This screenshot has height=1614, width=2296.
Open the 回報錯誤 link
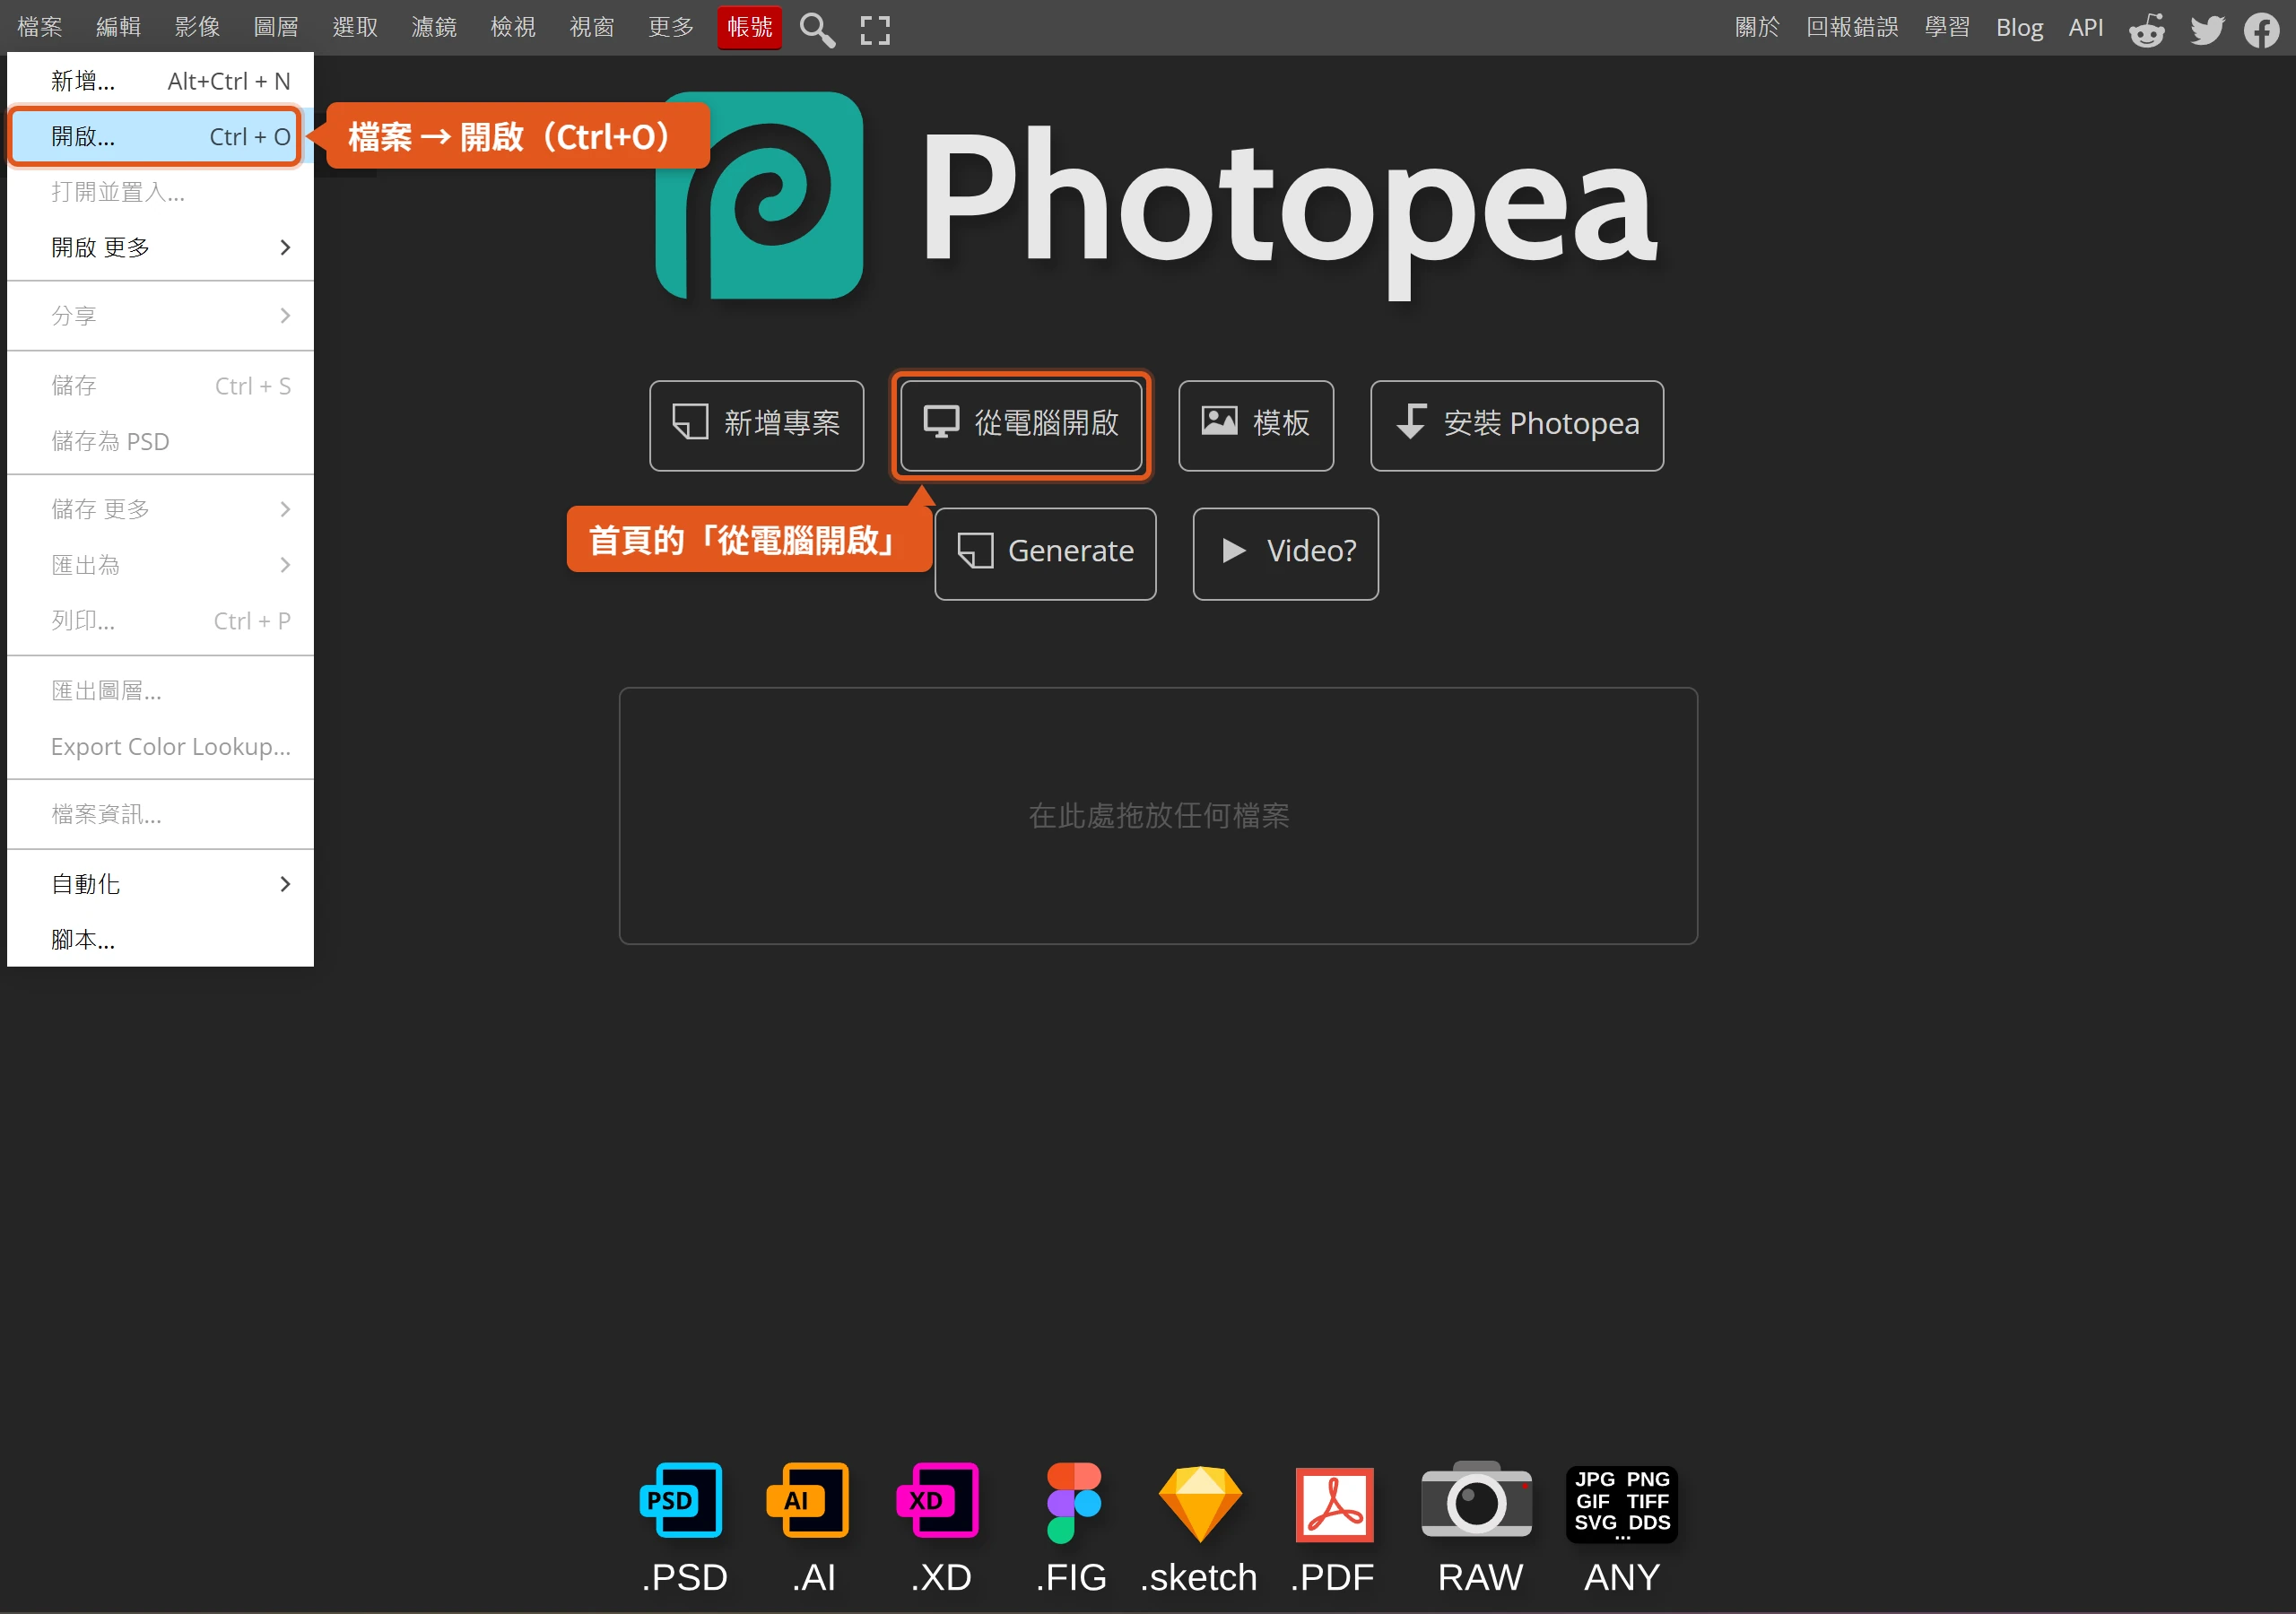(x=1852, y=27)
